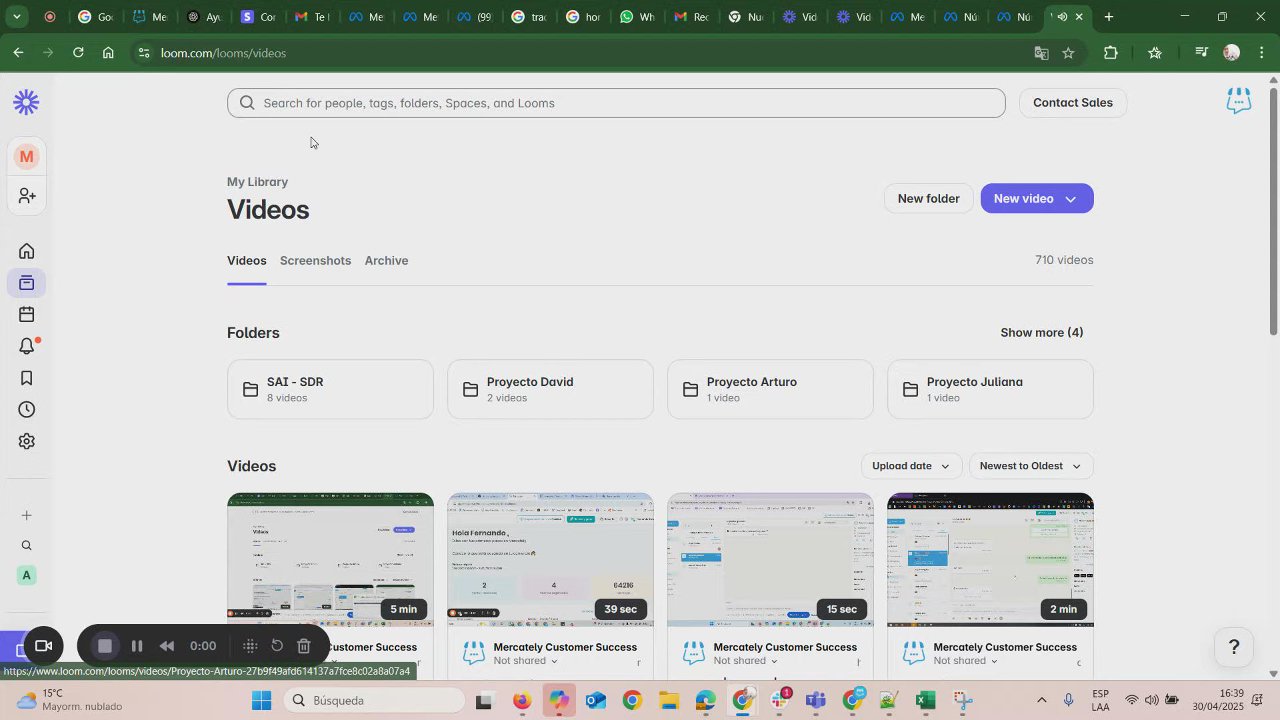The height and width of the screenshot is (720, 1280).
Task: Go to Home in the sidebar
Action: [27, 251]
